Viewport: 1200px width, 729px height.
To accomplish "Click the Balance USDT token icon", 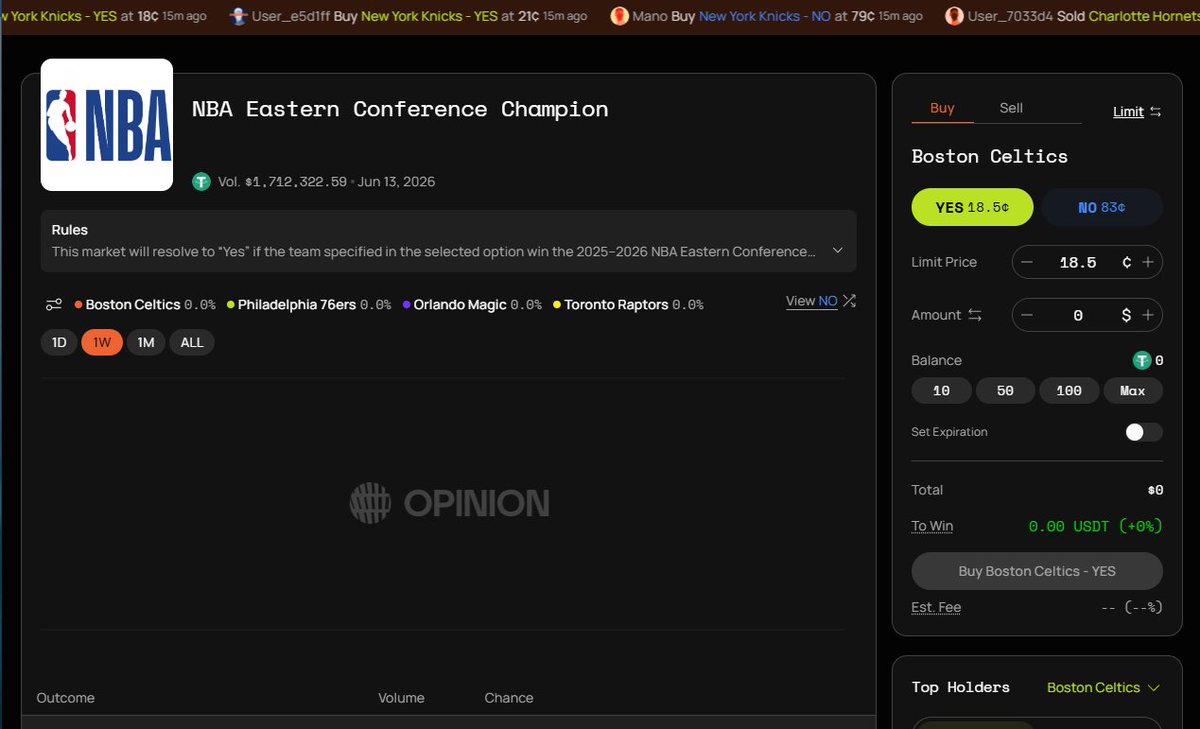I will 1141,361.
